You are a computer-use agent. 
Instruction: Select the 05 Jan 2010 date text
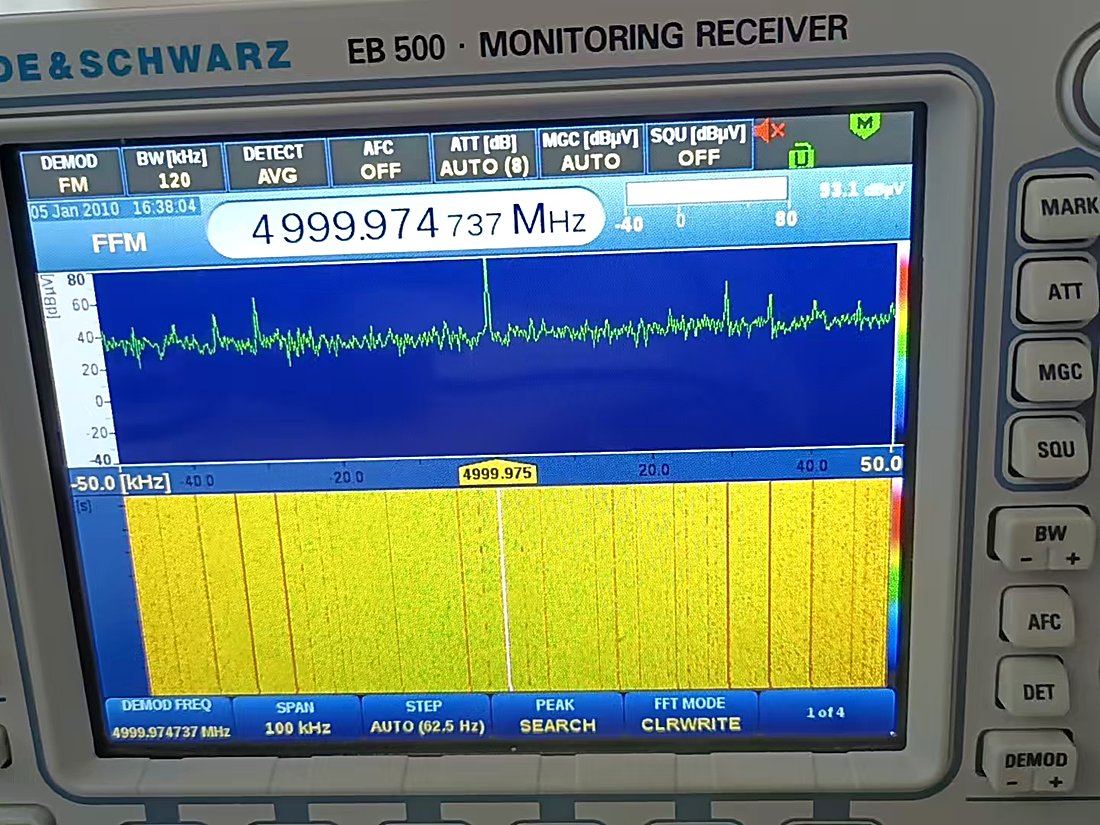coord(75,210)
